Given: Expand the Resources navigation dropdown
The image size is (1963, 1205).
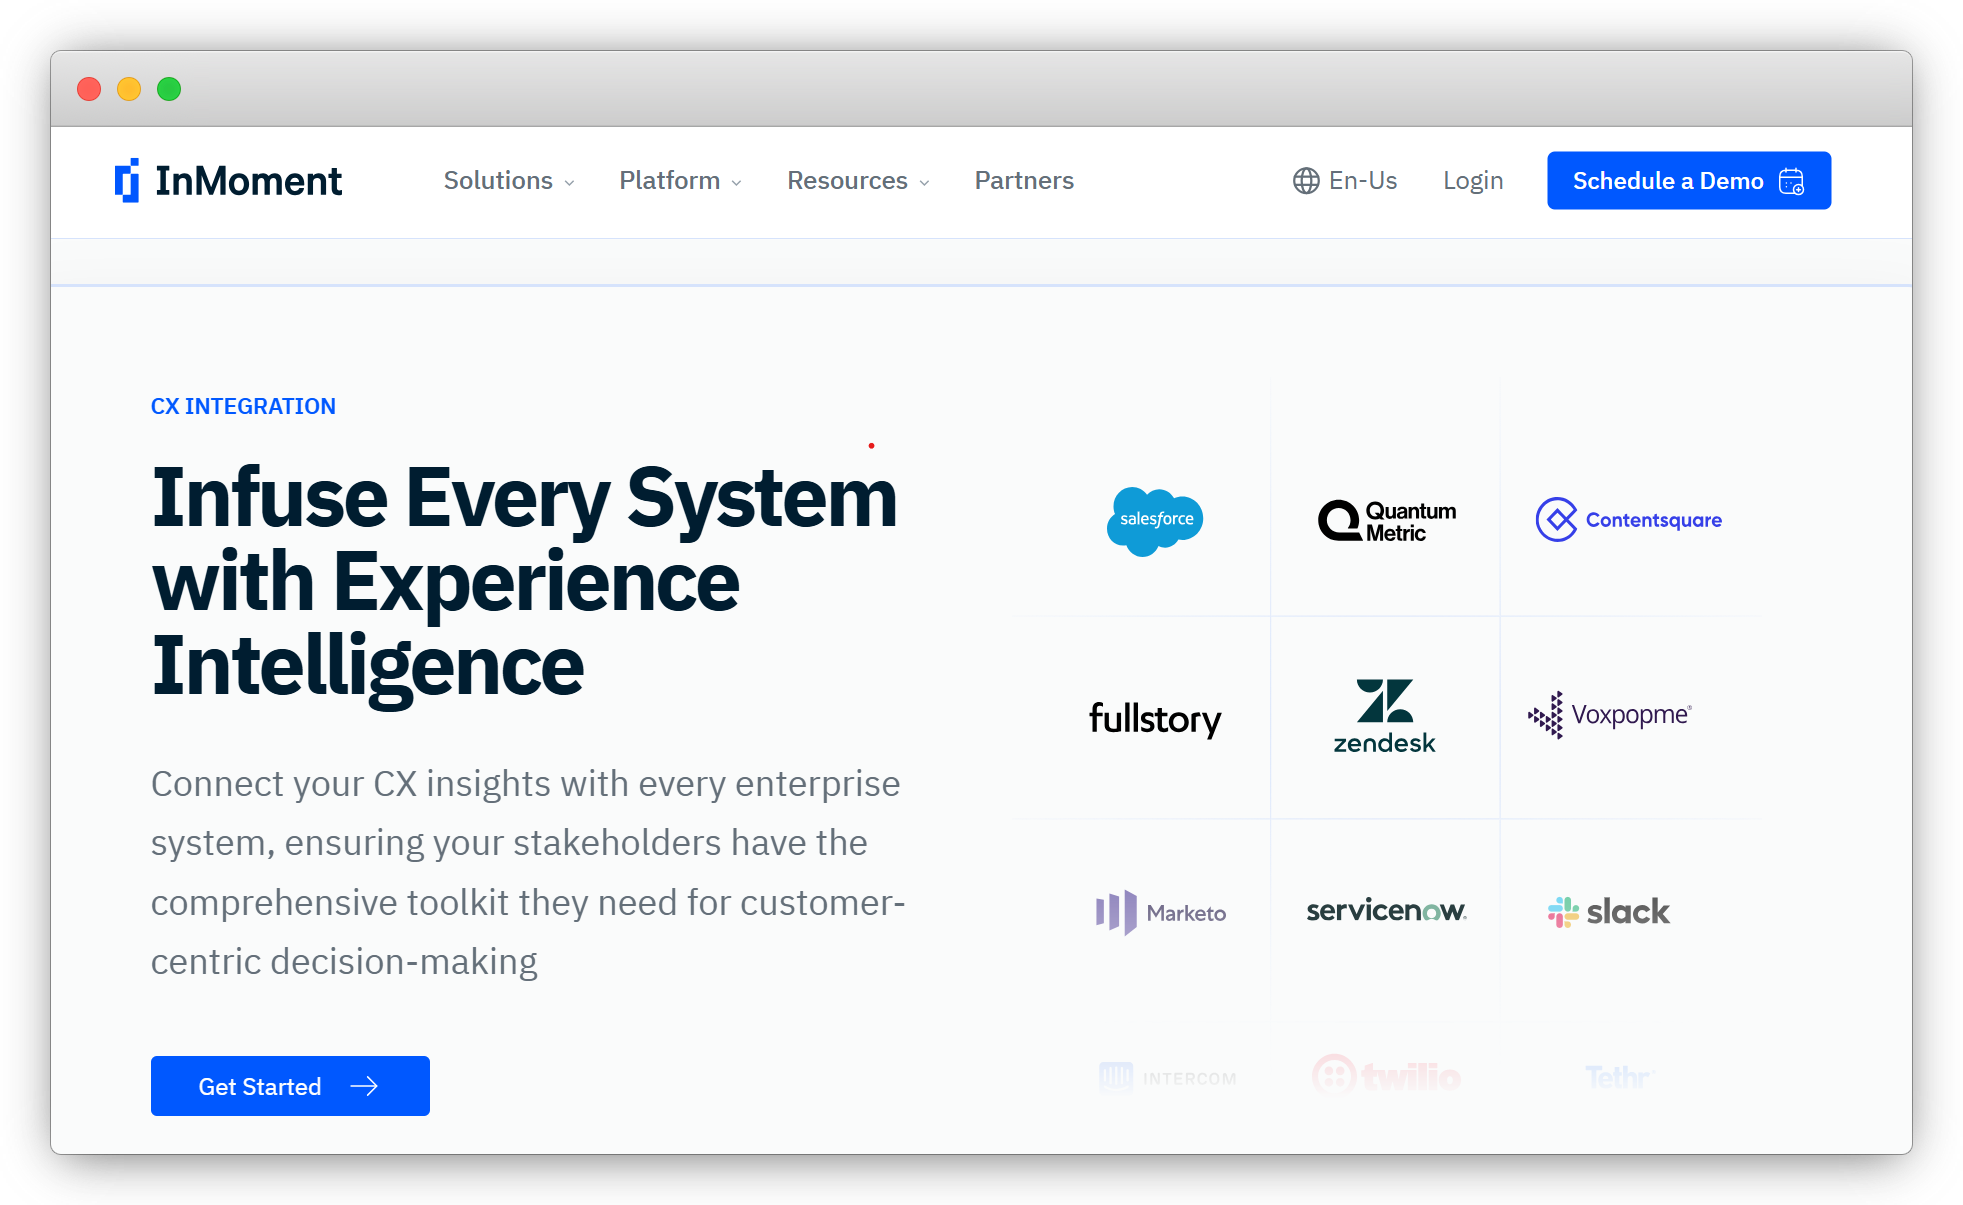Looking at the screenshot, I should tap(858, 180).
